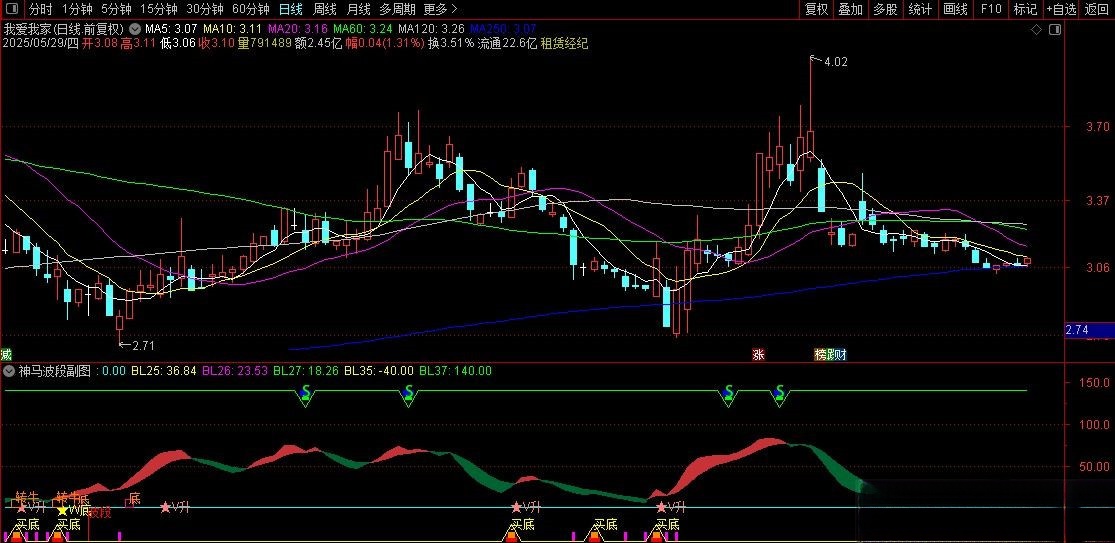
Task: Expand the 神马波段副图 indicator dropdown
Action: pyautogui.click(x=10, y=371)
